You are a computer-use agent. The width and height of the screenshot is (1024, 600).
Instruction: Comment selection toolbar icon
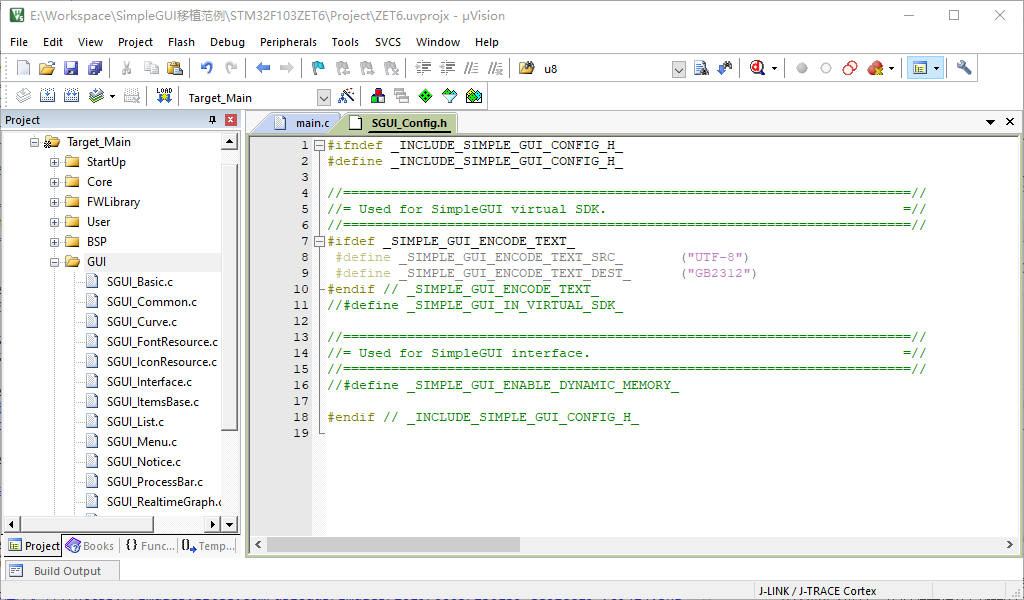pos(472,68)
